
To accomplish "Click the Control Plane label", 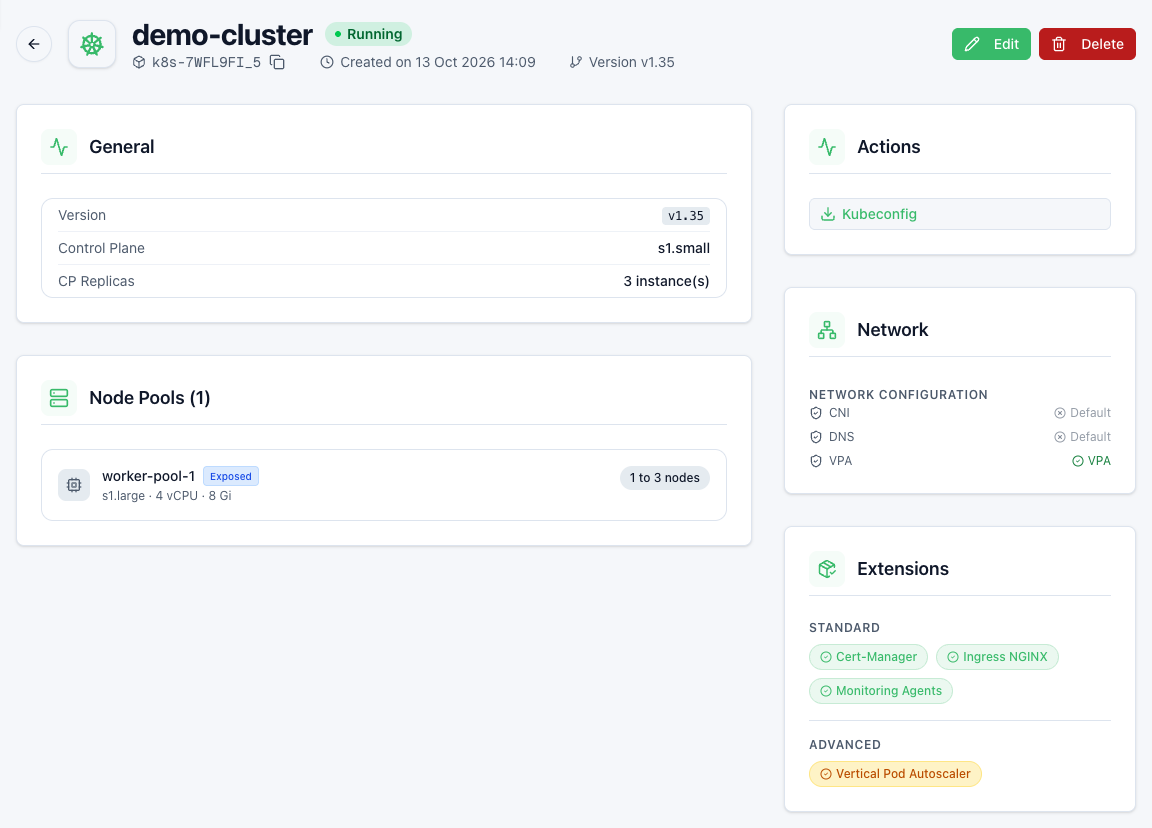I will click(101, 248).
